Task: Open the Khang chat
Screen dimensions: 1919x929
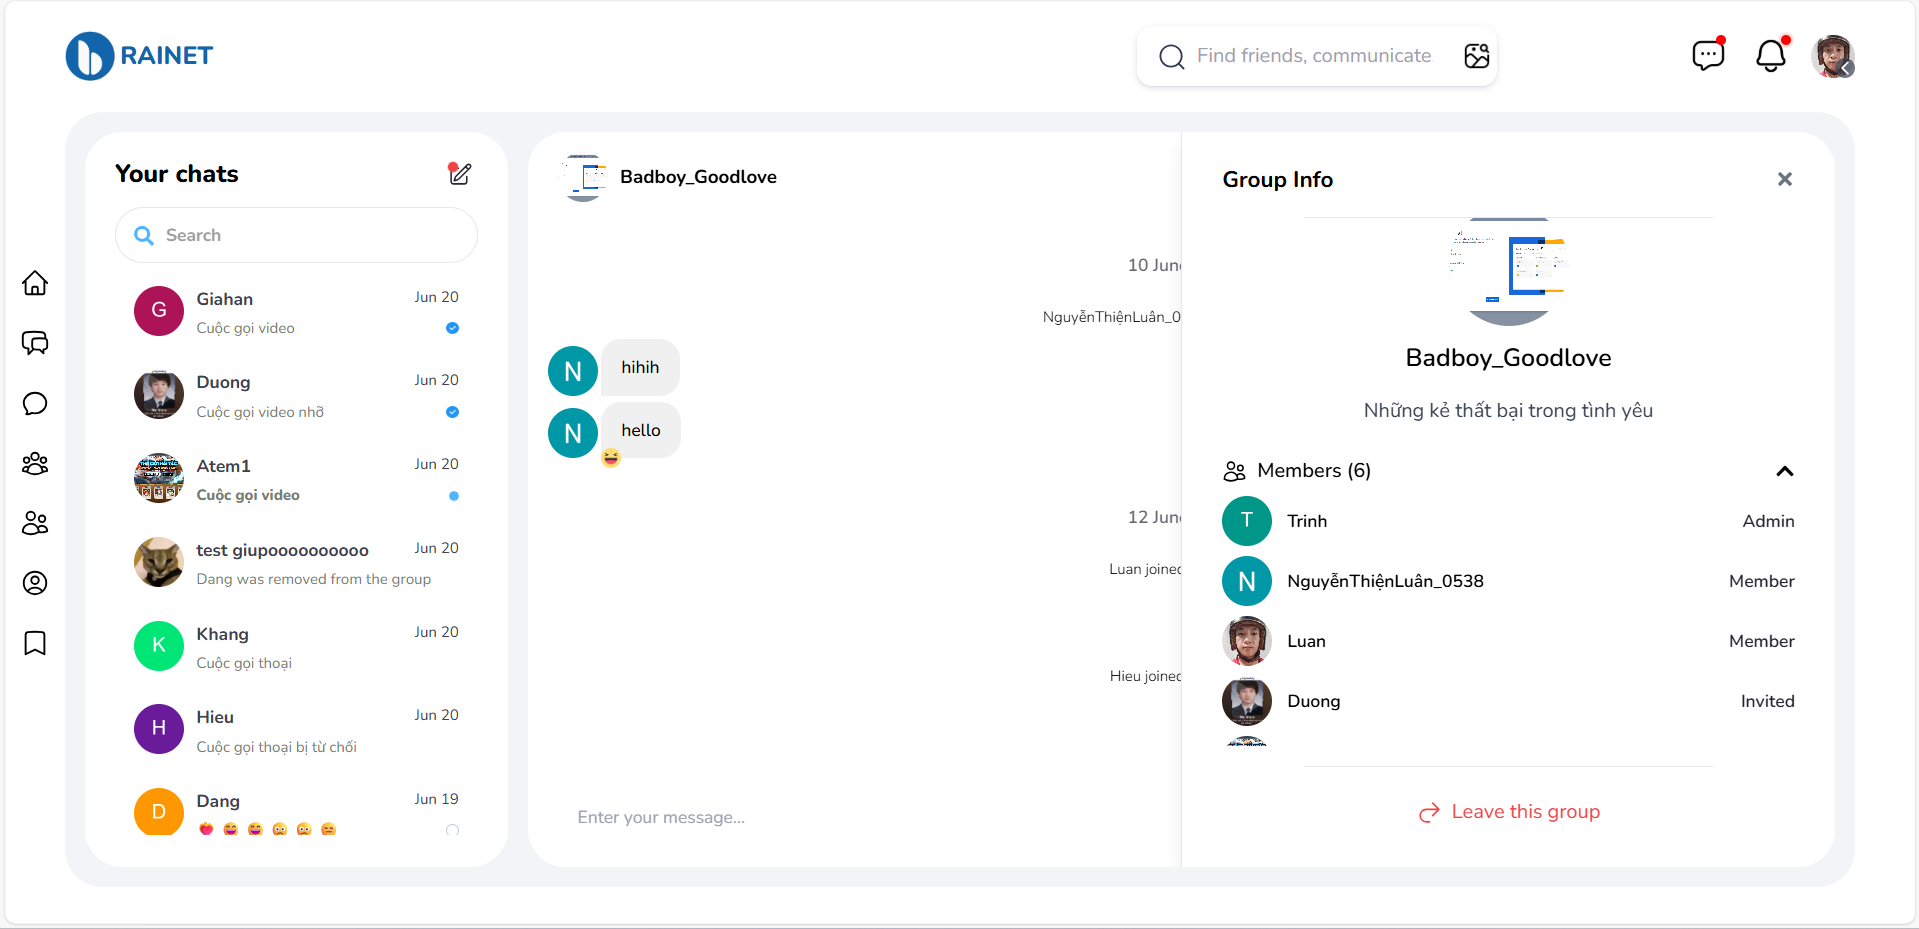Action: (x=296, y=647)
